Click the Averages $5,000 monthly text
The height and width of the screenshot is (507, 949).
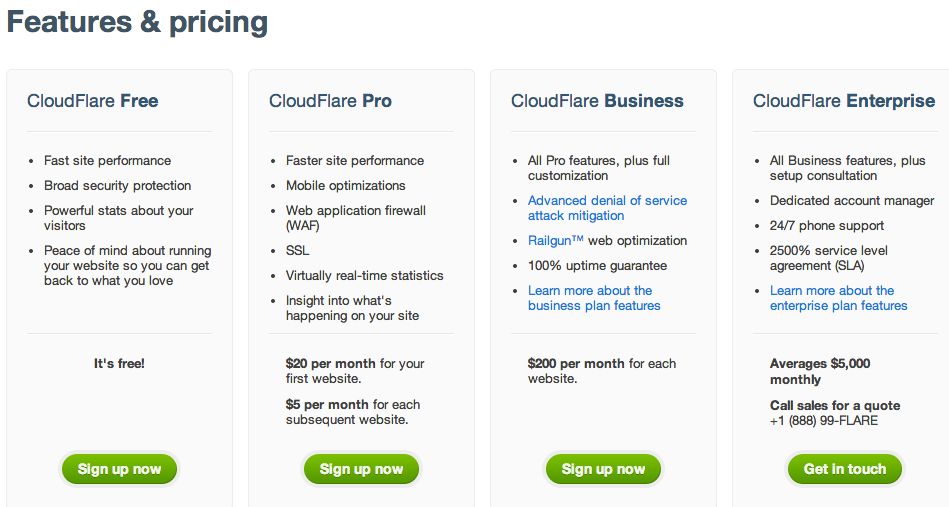click(820, 371)
